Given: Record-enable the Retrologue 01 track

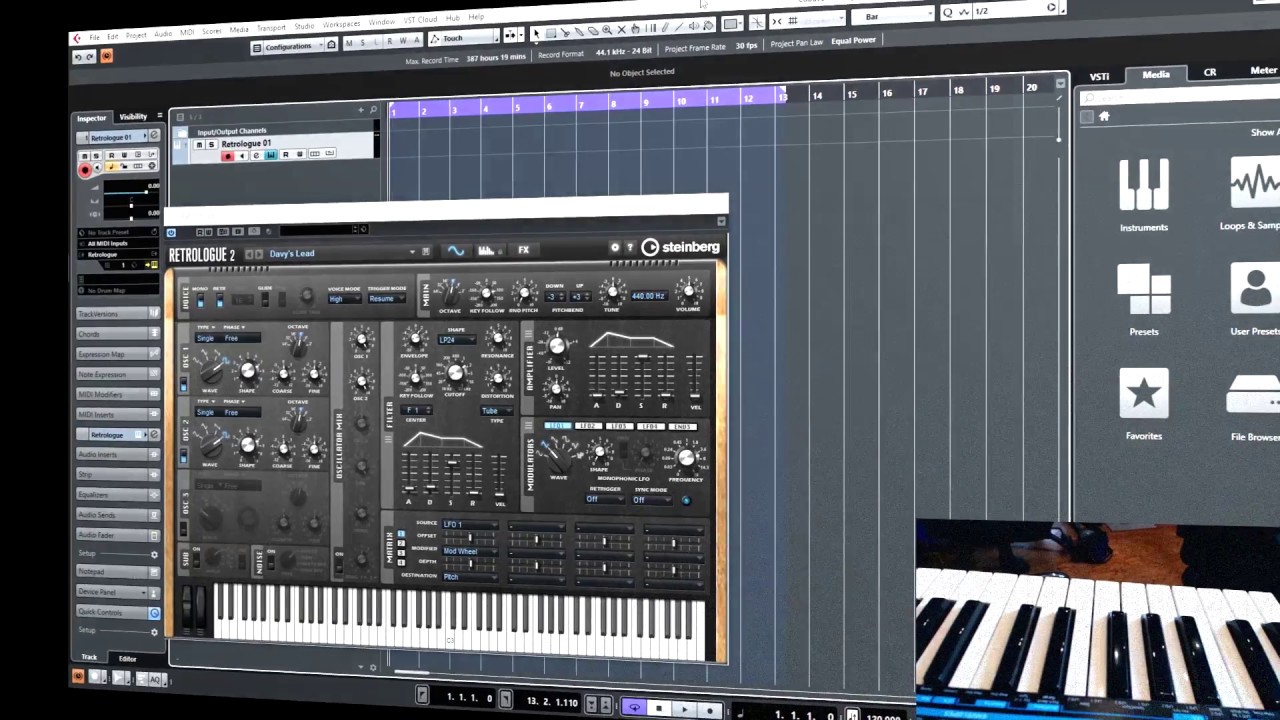Looking at the screenshot, I should coord(228,156).
